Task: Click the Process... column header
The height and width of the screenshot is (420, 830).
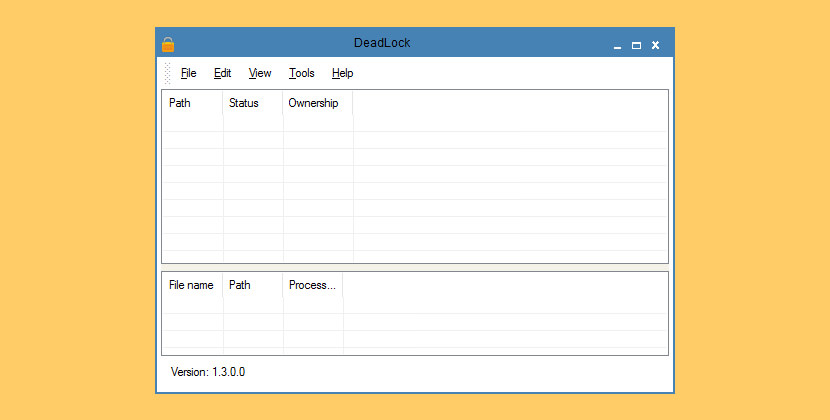Action: point(313,285)
